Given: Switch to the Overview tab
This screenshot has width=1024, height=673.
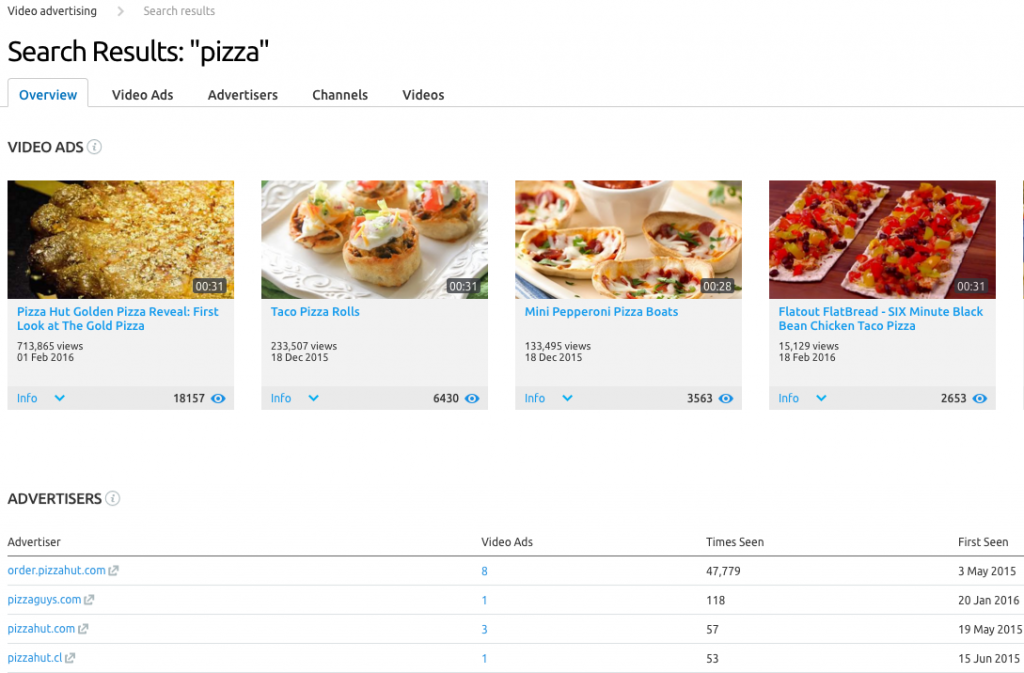Looking at the screenshot, I should [x=48, y=95].
